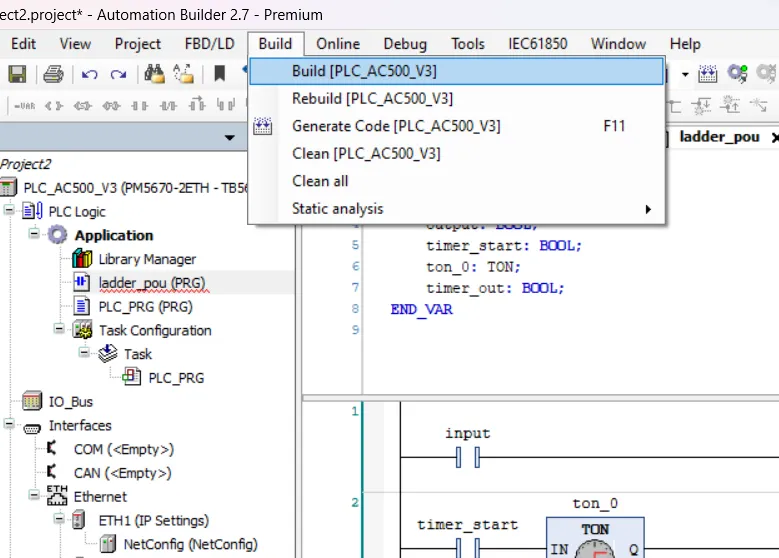Click the Undo arrow icon
Viewport: 779px width, 558px height.
89,75
